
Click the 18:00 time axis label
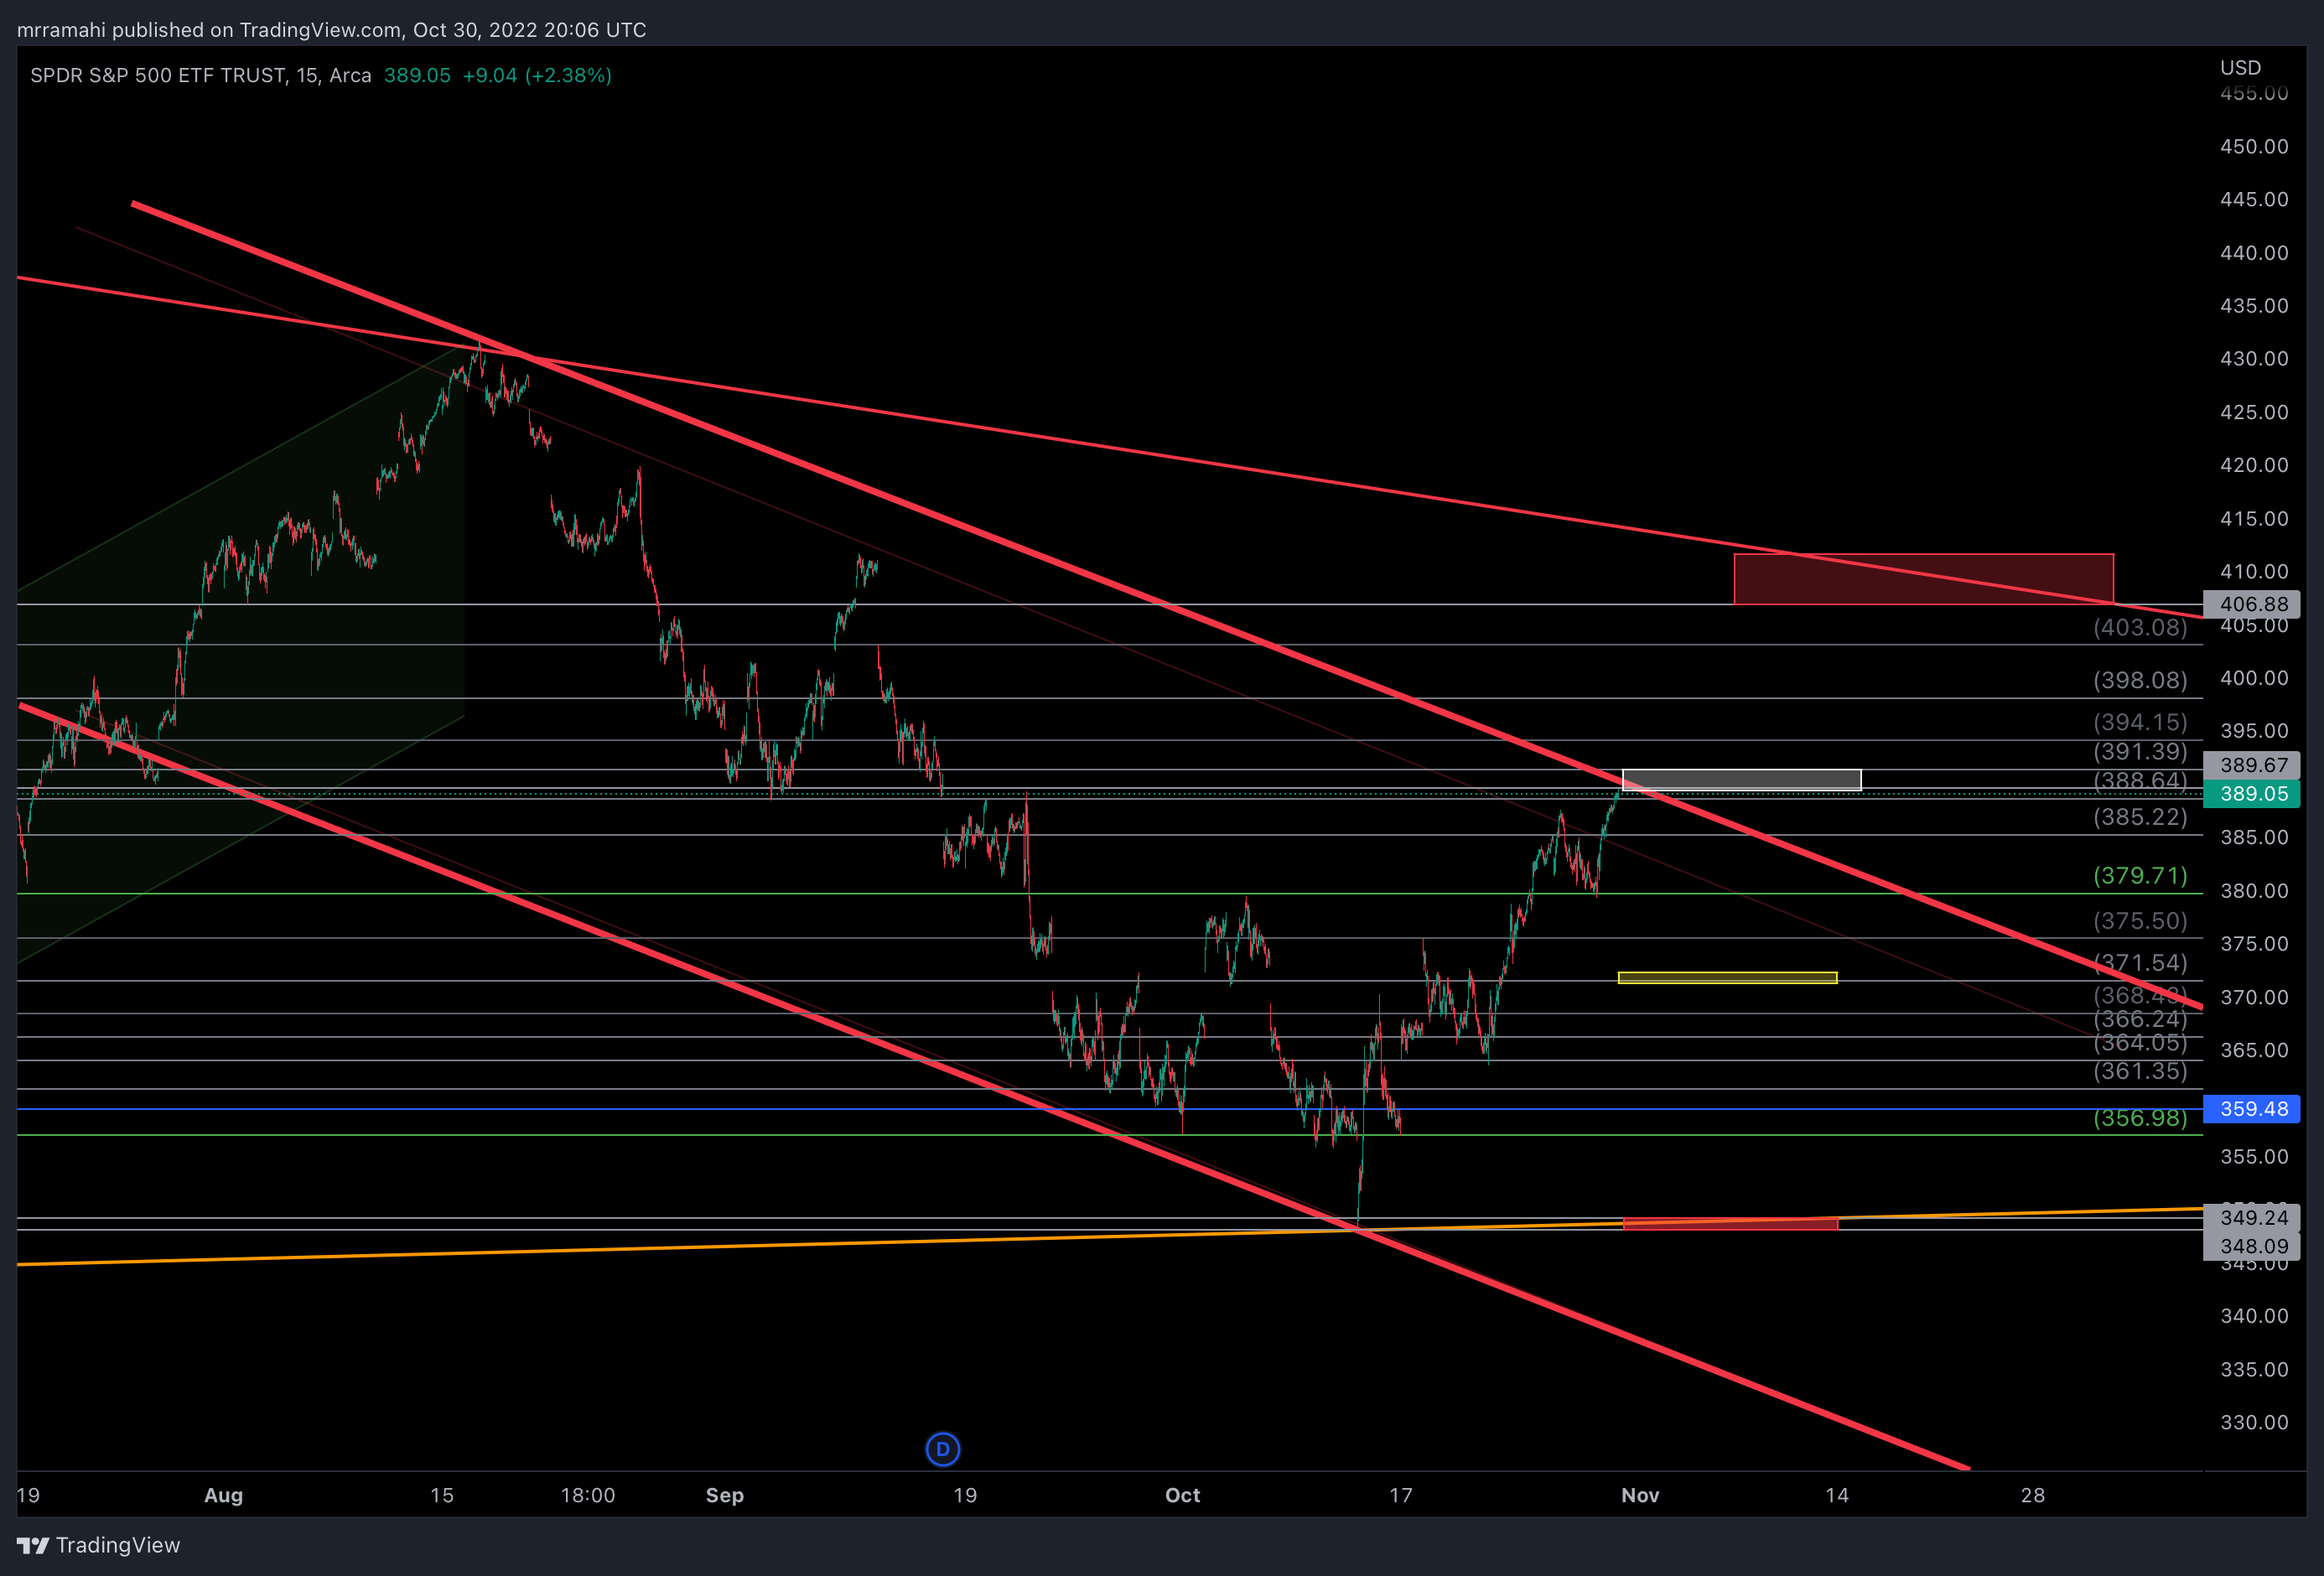pyautogui.click(x=587, y=1495)
